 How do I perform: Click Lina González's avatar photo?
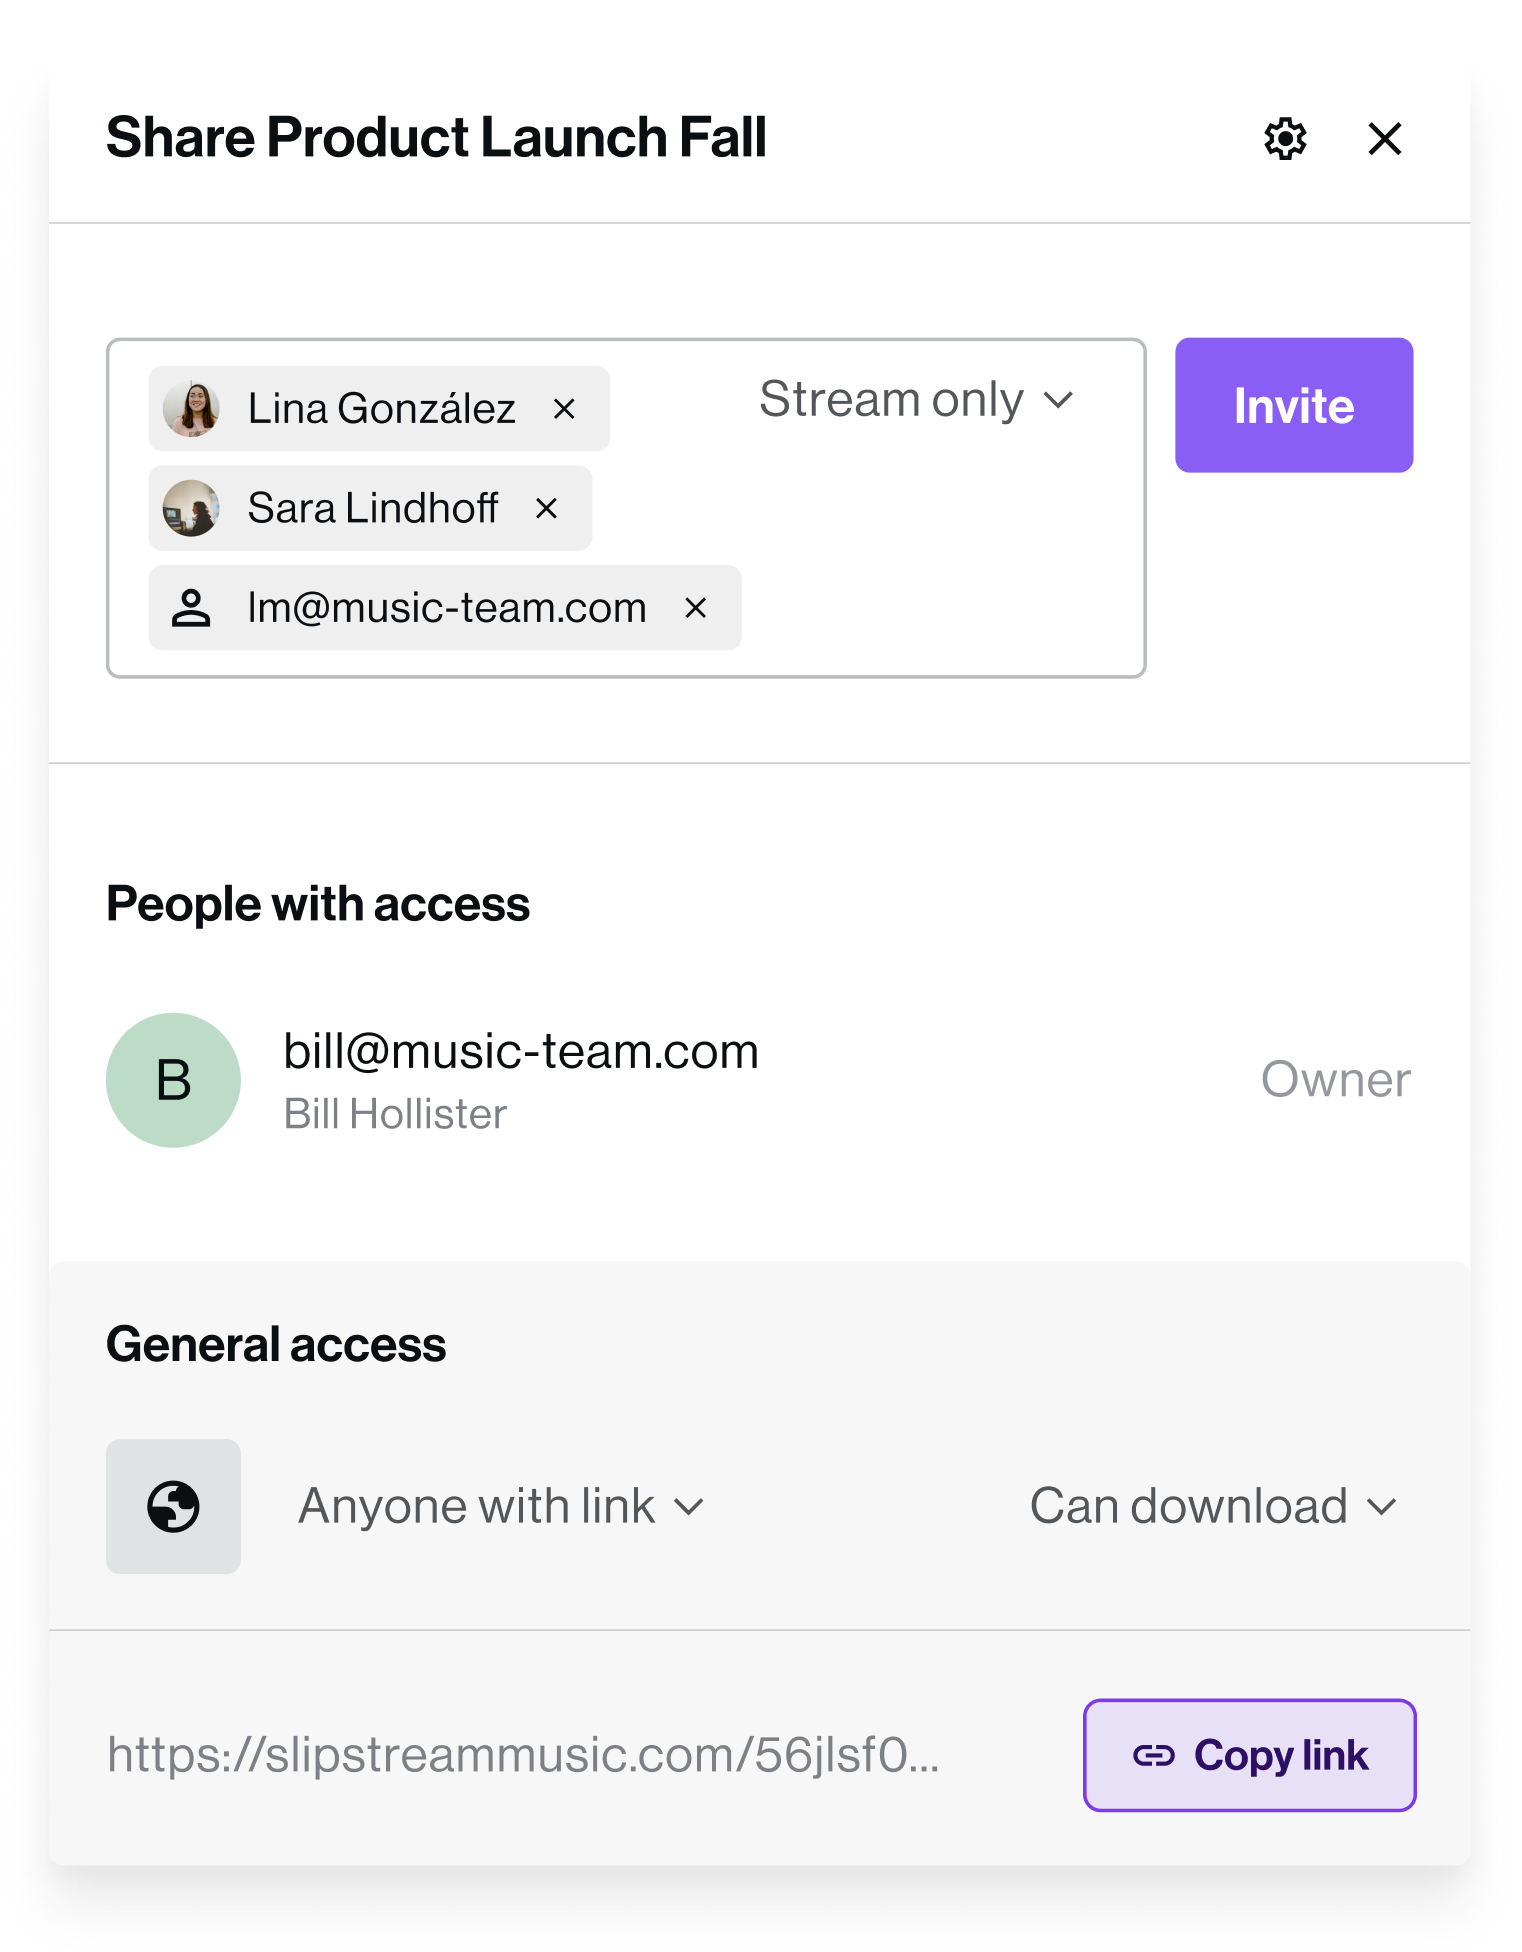[x=191, y=409]
